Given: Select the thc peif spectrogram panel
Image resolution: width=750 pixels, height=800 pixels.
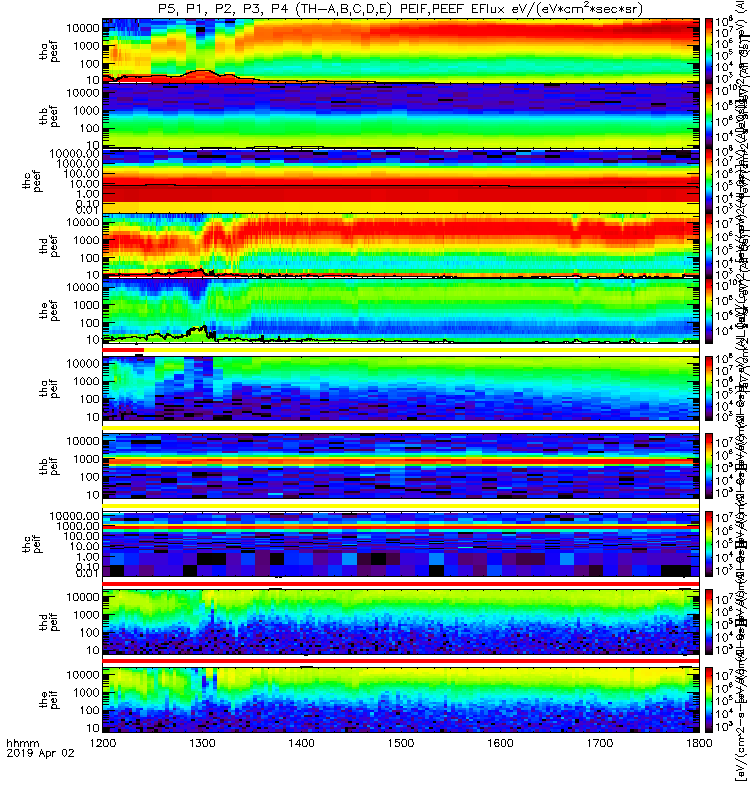Looking at the screenshot, I should [x=401, y=544].
